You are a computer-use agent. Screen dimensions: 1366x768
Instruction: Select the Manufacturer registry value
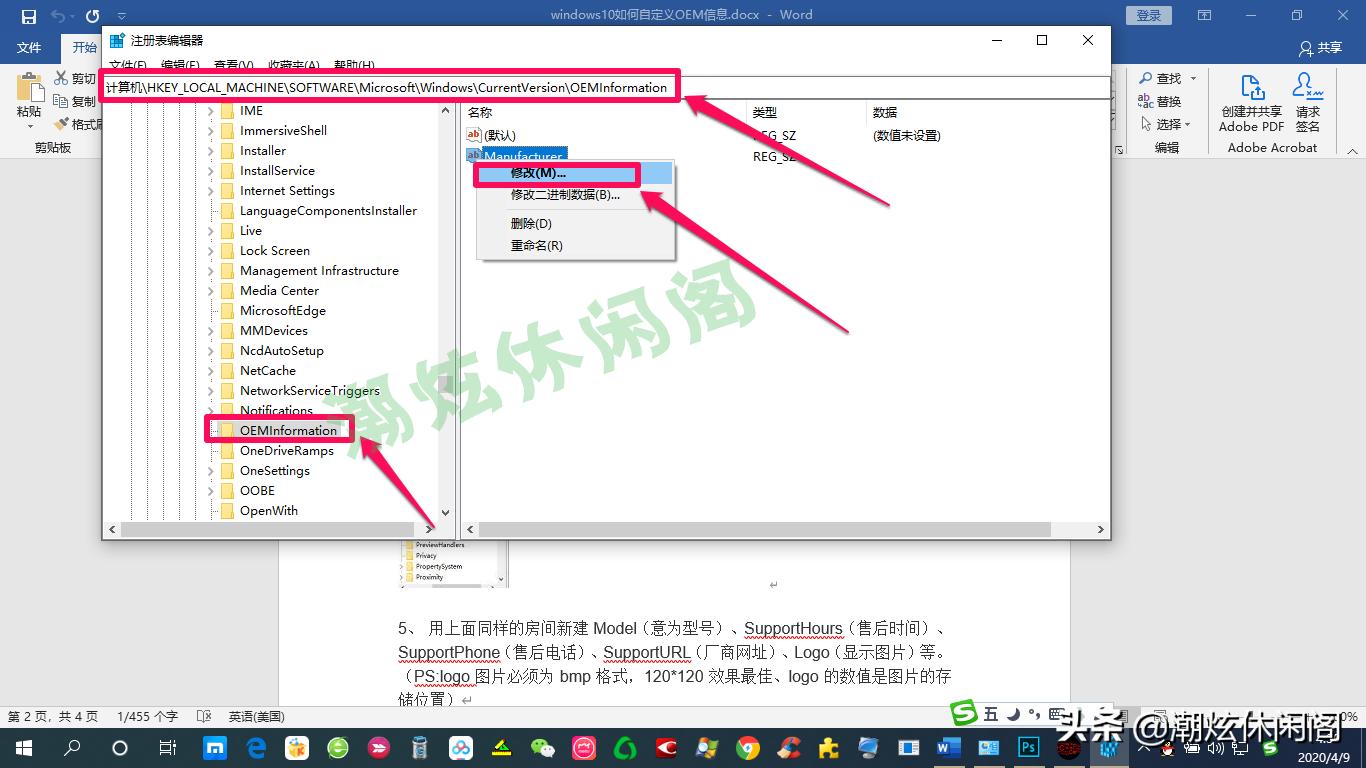[x=523, y=155]
